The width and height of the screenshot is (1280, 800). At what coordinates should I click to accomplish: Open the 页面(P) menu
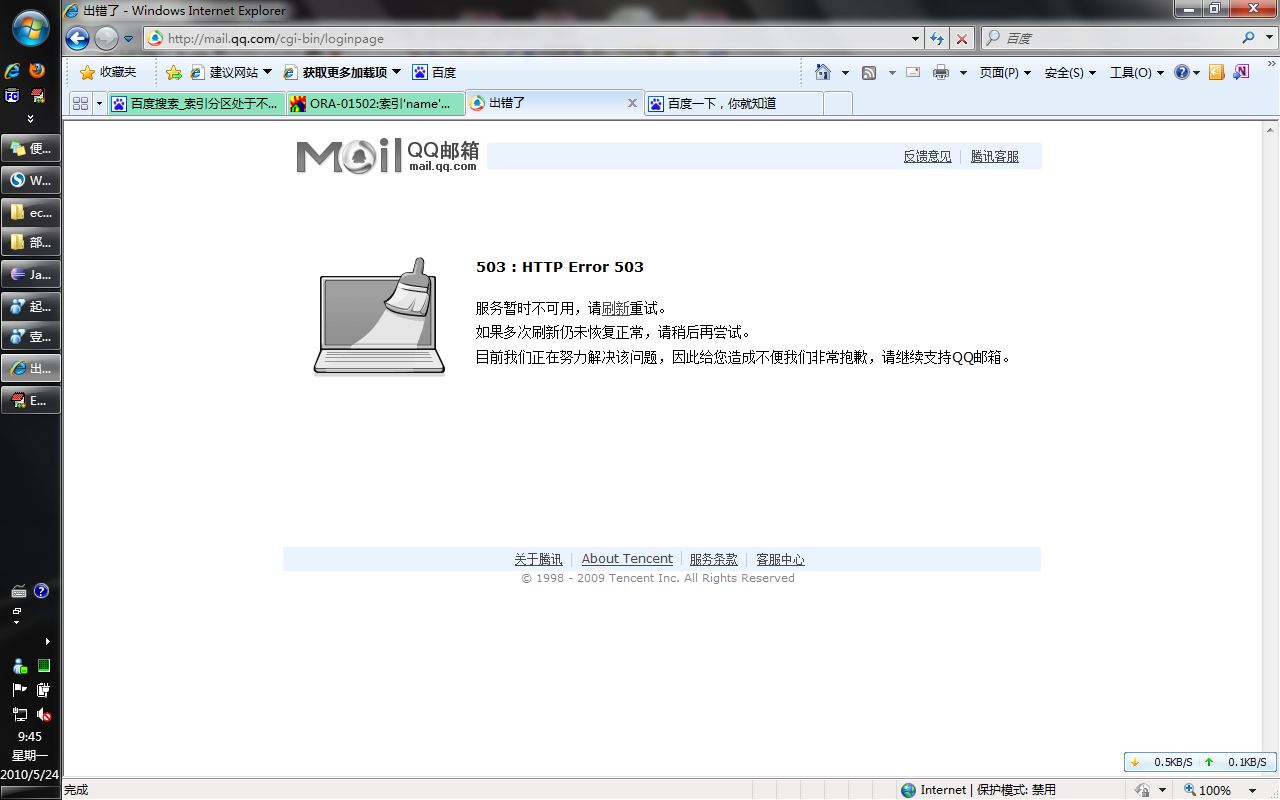pos(1005,72)
